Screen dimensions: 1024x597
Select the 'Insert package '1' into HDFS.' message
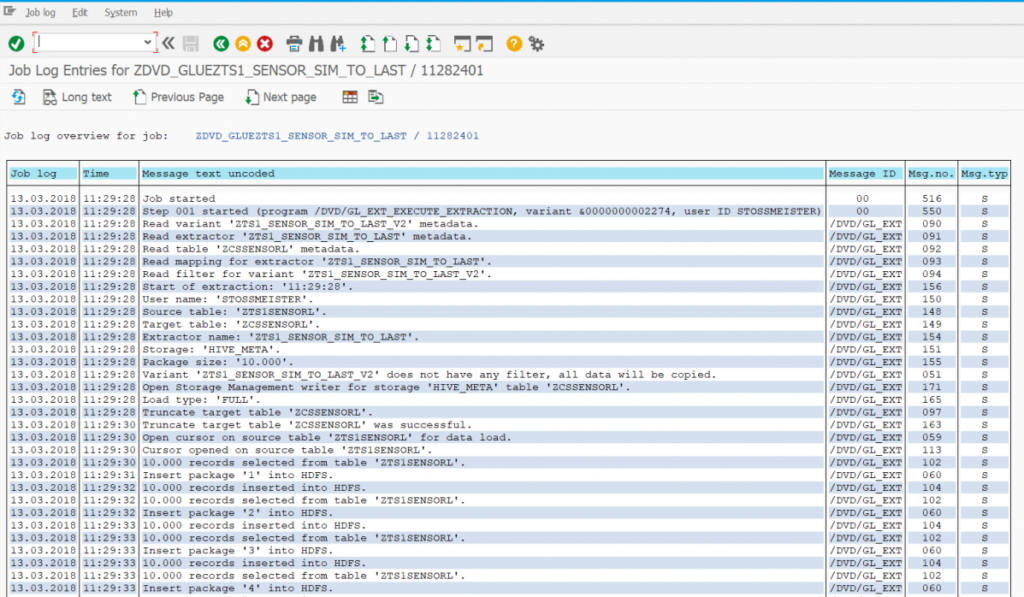pos(238,475)
